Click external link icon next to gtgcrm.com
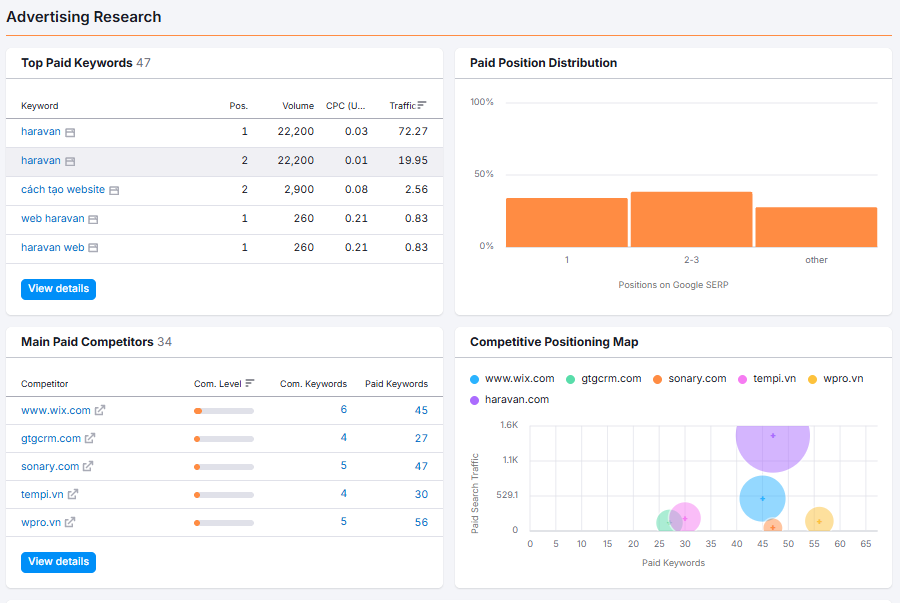The width and height of the screenshot is (900, 603). coord(90,438)
